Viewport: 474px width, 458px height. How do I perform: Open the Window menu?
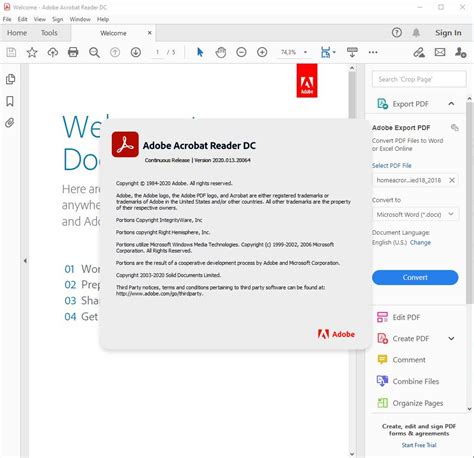80,19
